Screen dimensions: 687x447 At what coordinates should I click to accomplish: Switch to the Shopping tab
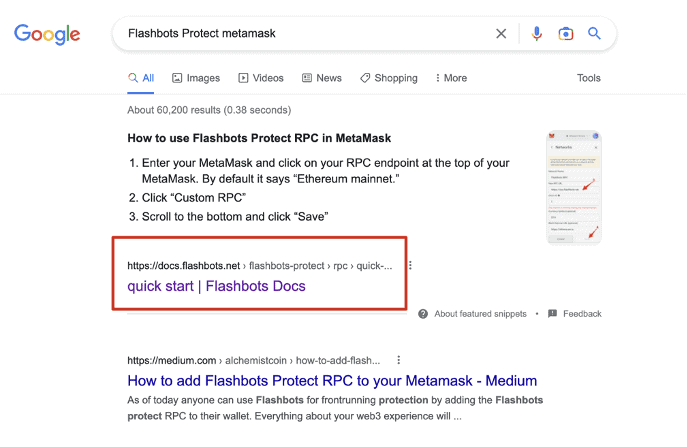[389, 78]
